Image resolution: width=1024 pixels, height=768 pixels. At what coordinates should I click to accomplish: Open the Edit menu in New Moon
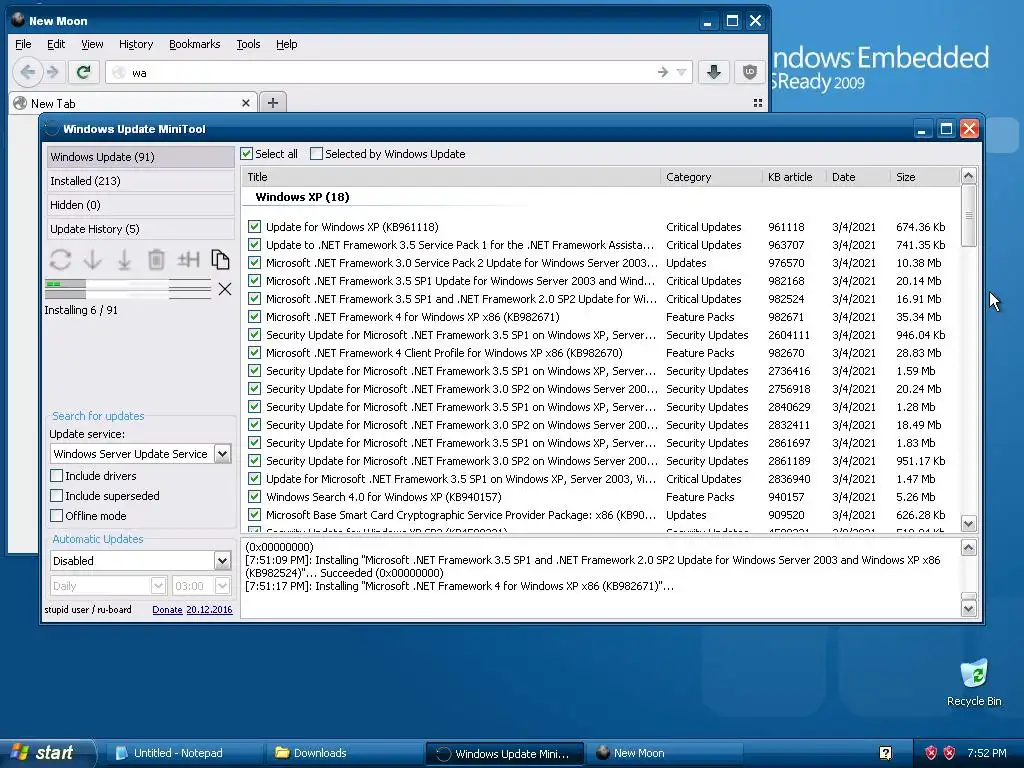56,44
